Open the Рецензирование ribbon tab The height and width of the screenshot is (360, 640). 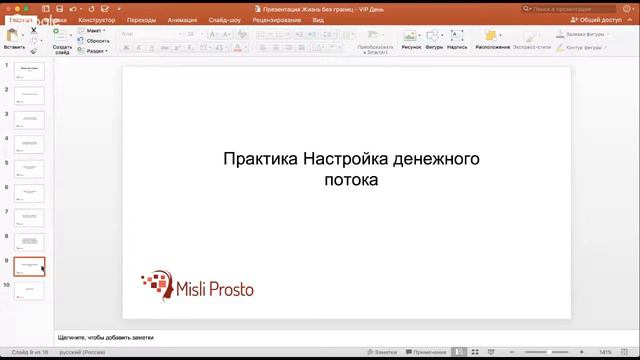click(x=277, y=20)
